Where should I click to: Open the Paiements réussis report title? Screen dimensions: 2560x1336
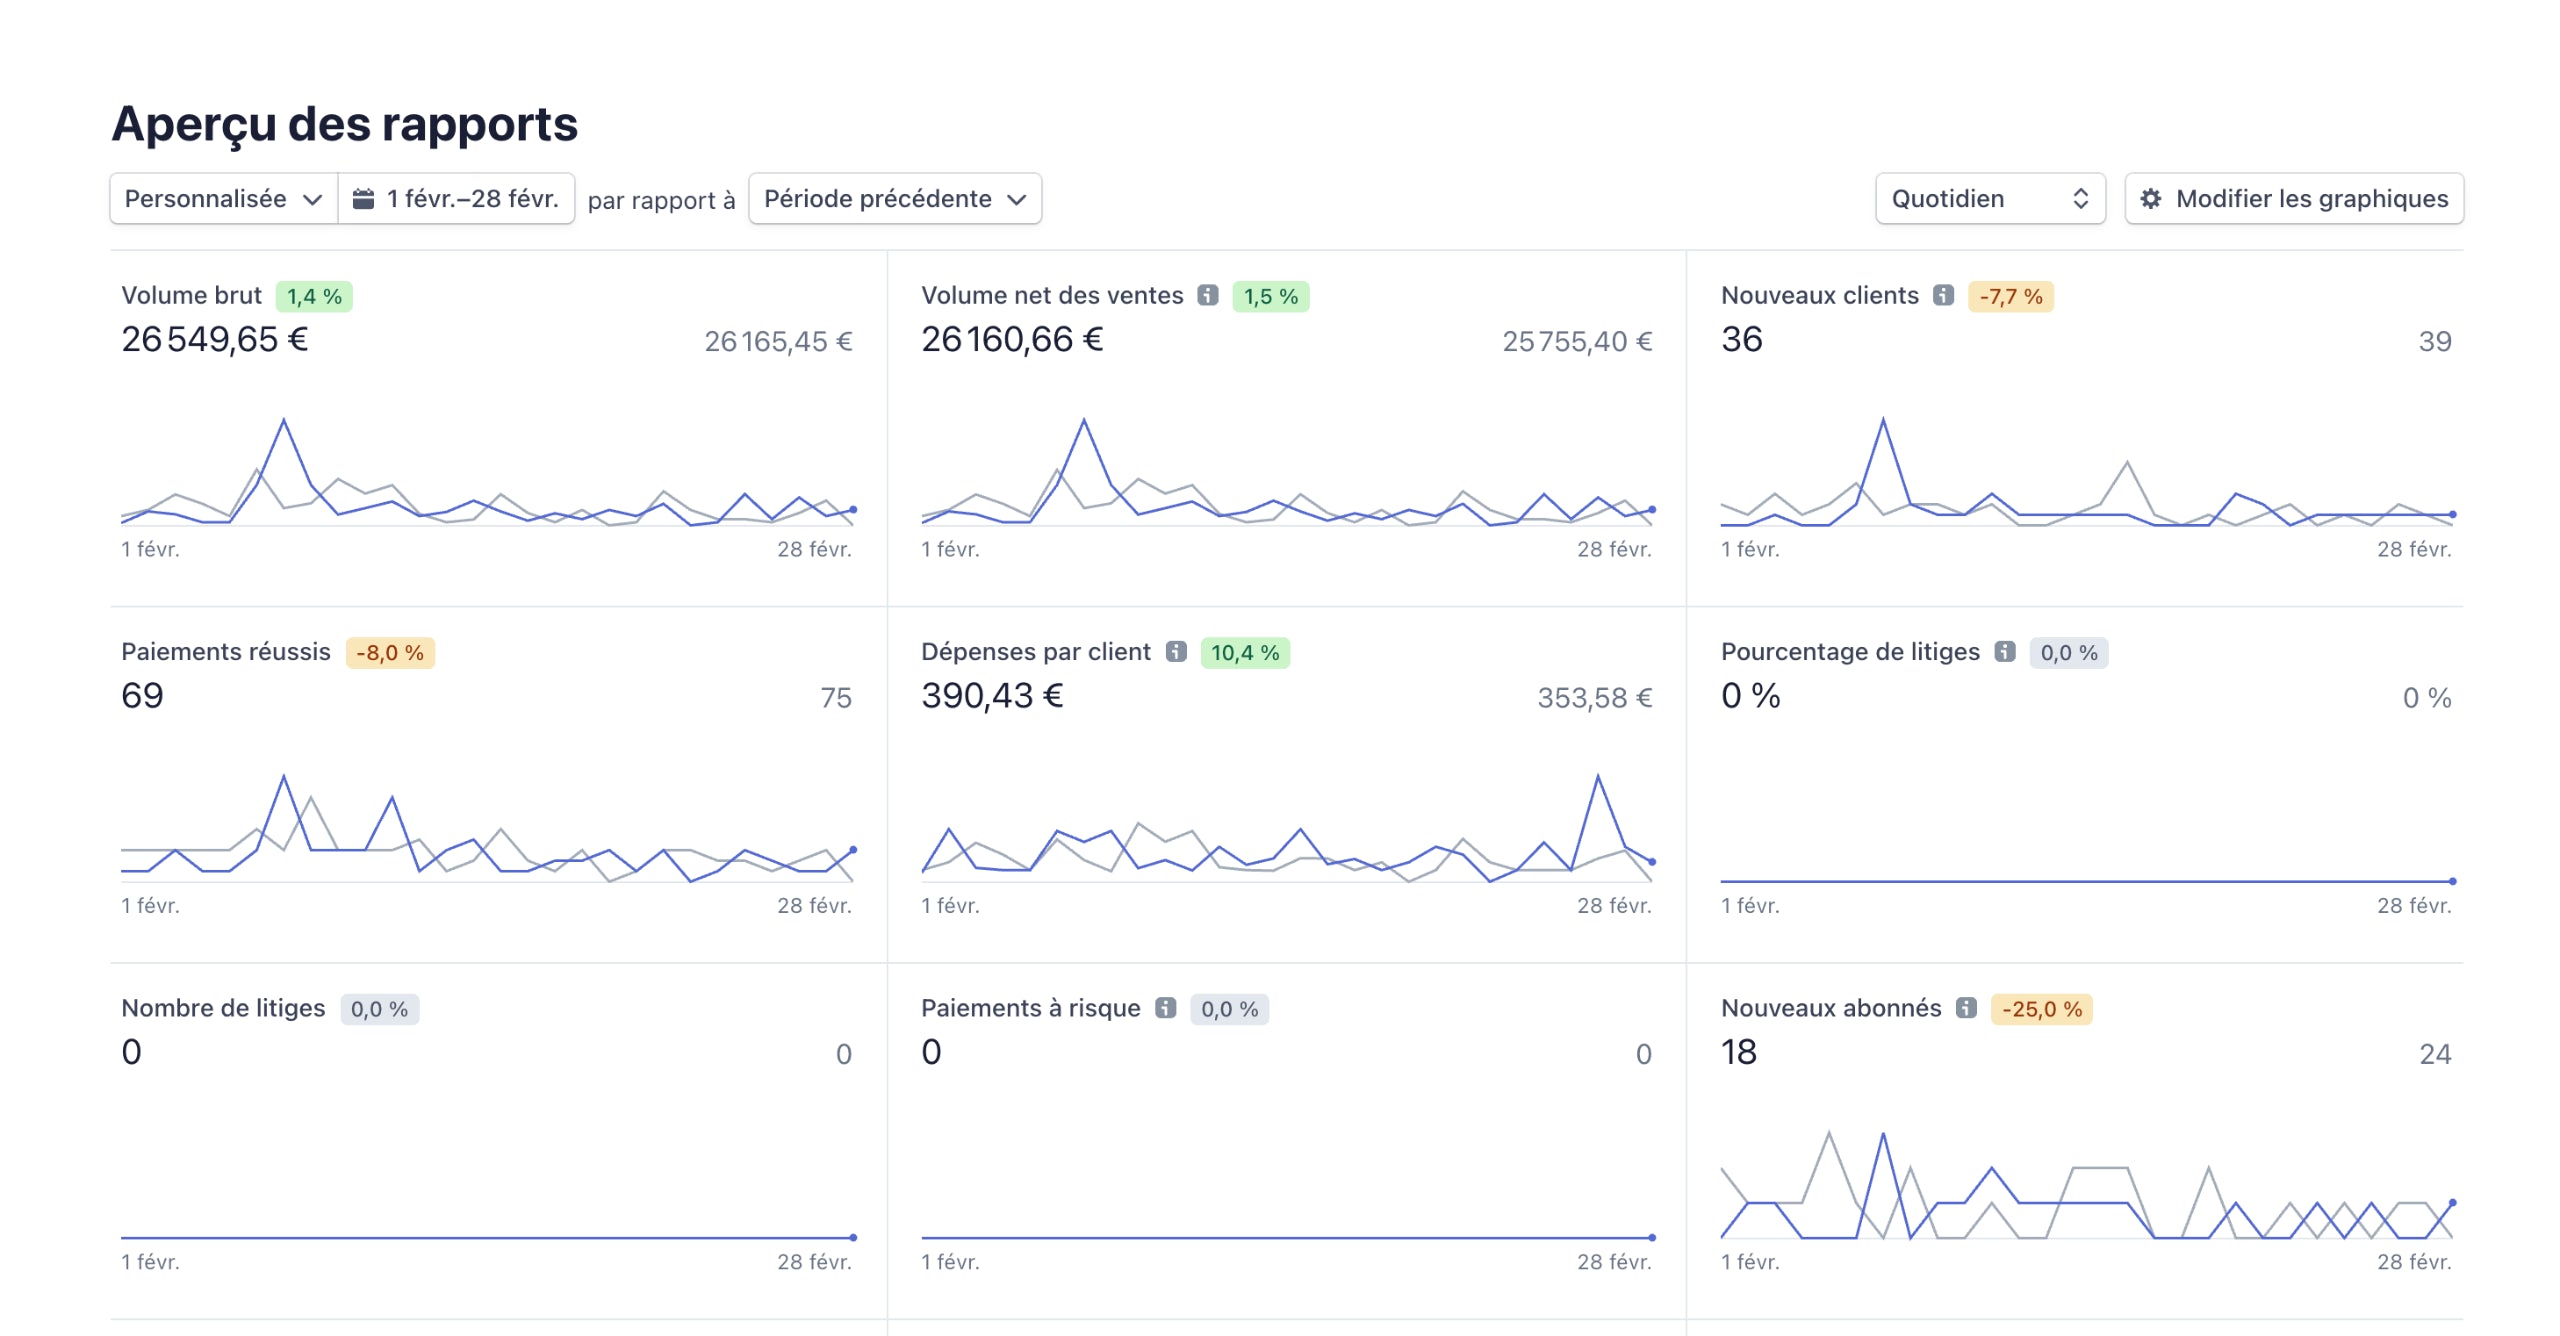[x=225, y=652]
